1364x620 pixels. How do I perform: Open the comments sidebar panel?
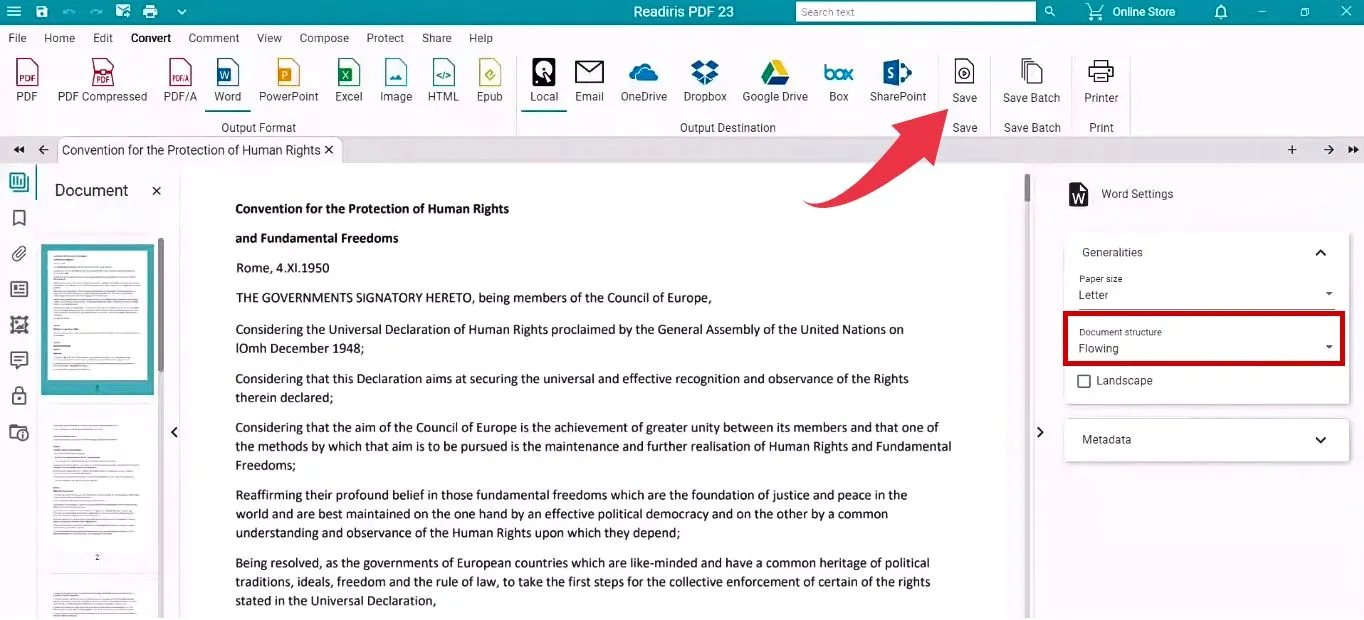[18, 360]
